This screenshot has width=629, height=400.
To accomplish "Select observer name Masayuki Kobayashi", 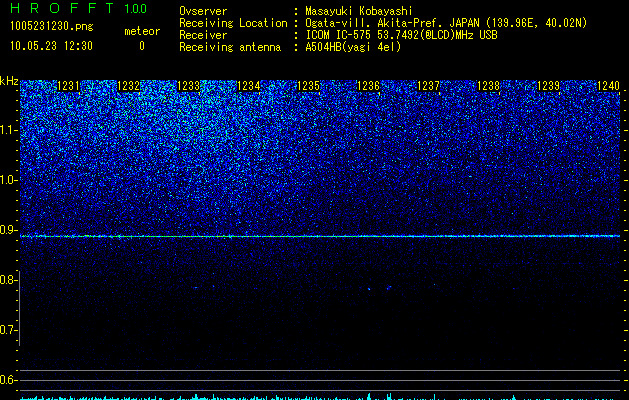I will click(x=359, y=11).
